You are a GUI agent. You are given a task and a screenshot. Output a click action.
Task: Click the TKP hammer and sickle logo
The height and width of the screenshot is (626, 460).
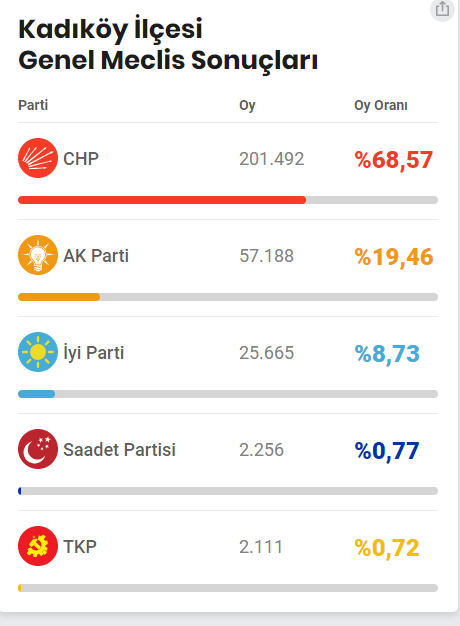(38, 546)
